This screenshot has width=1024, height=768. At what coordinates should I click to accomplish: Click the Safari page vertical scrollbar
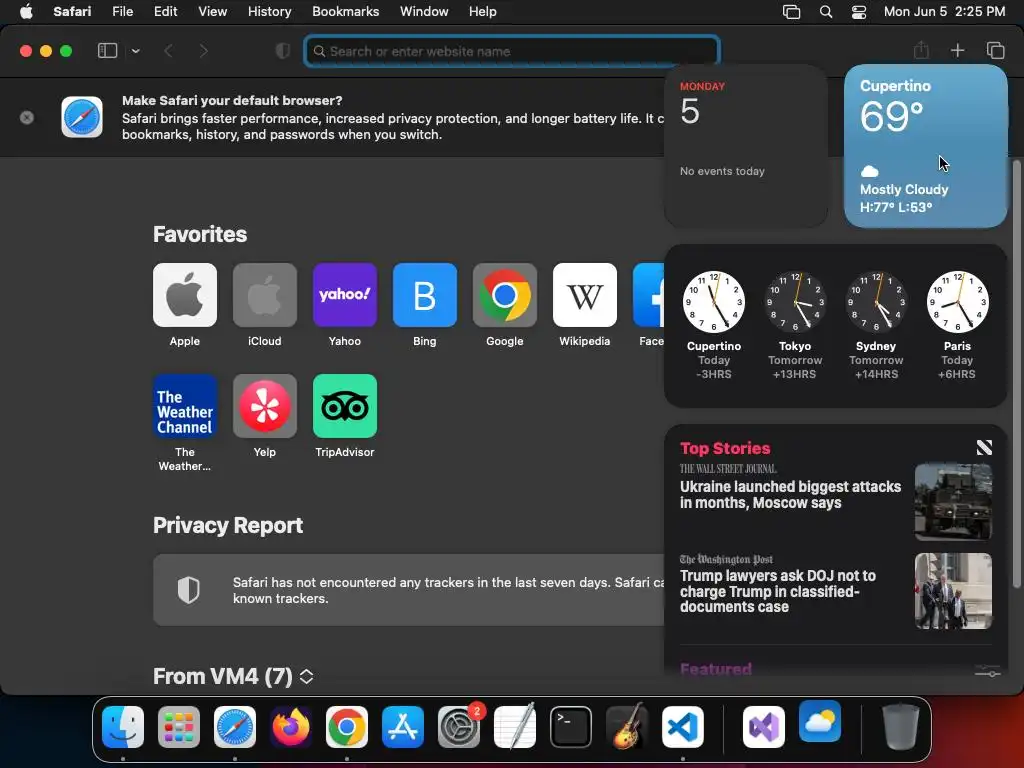[x=1016, y=372]
